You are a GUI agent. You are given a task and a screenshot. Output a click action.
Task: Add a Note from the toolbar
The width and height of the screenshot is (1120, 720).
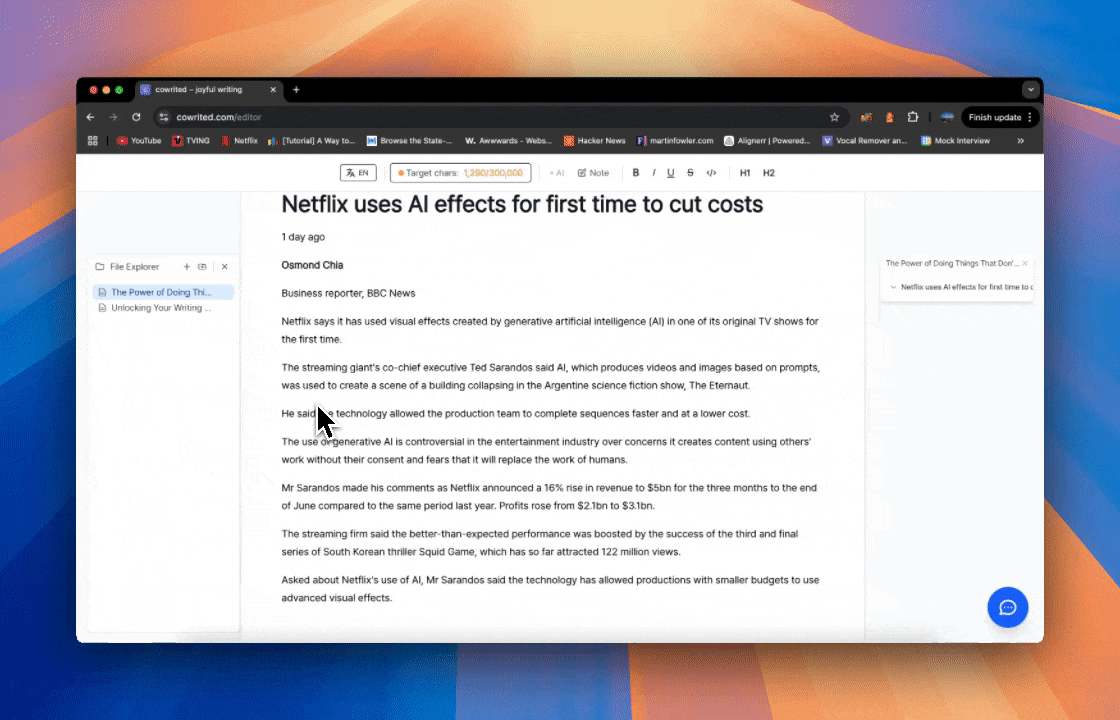[x=594, y=173]
